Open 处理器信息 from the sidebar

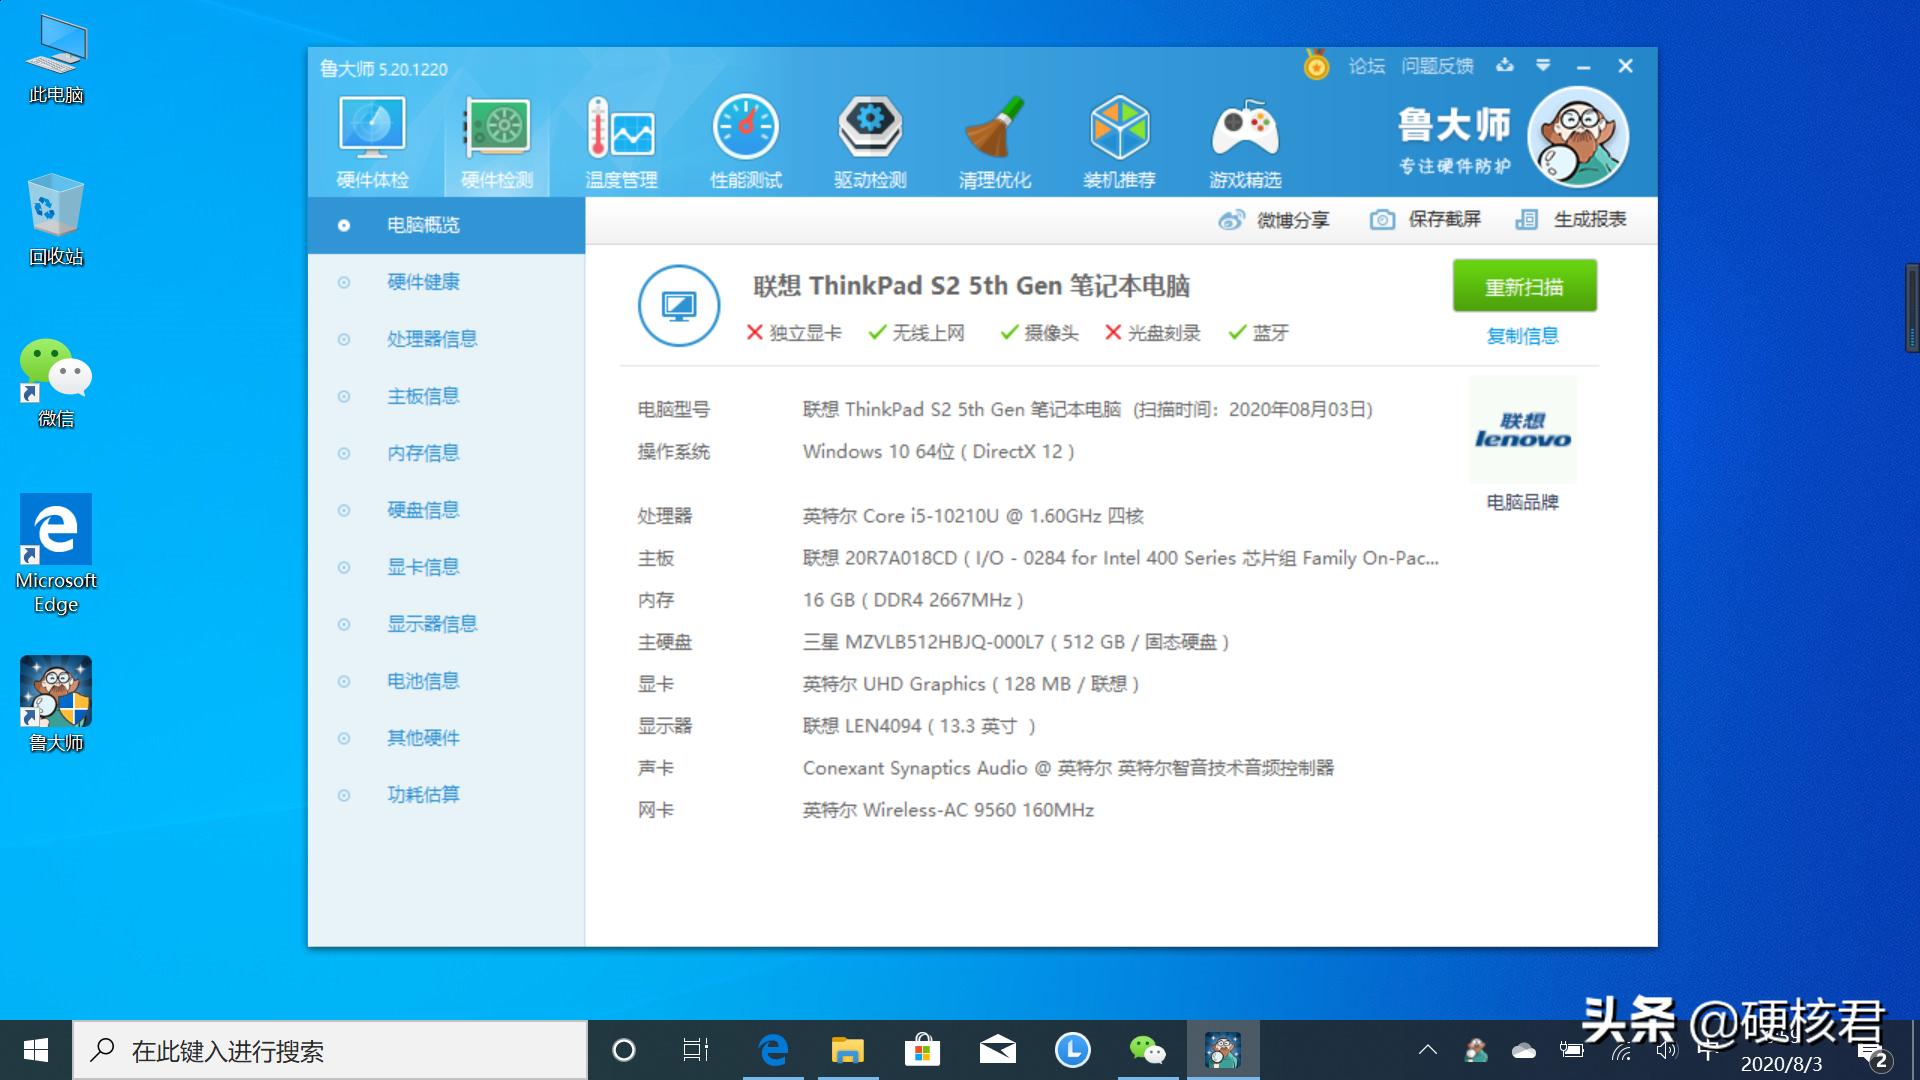[430, 338]
